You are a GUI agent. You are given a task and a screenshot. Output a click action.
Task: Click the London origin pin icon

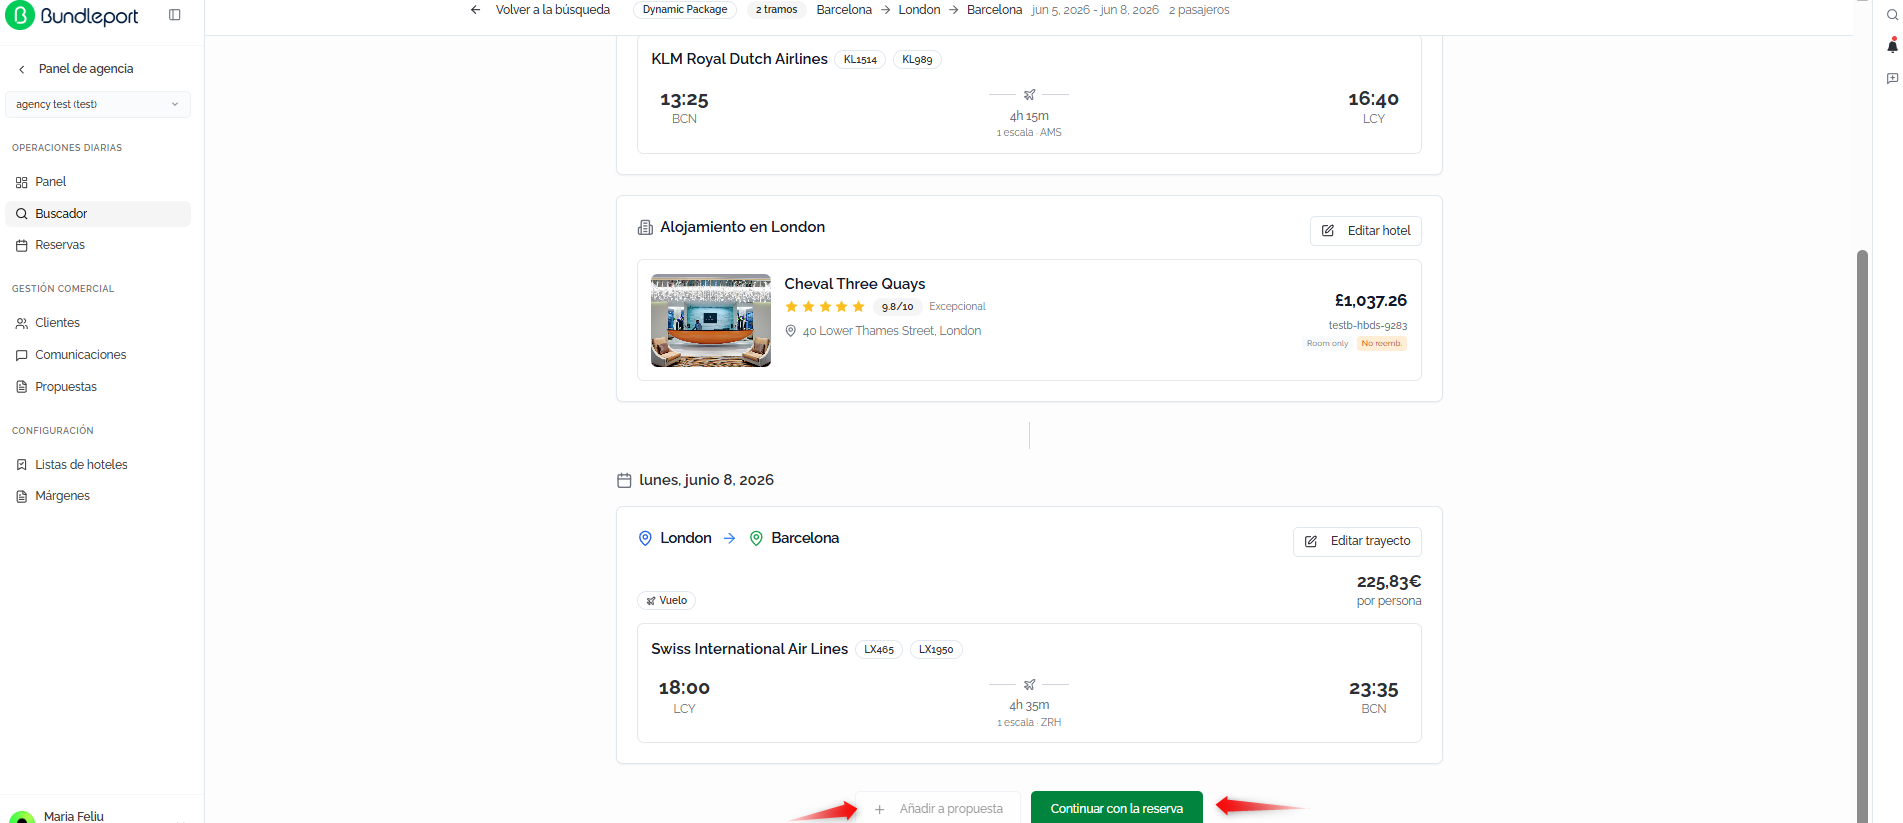tap(645, 539)
